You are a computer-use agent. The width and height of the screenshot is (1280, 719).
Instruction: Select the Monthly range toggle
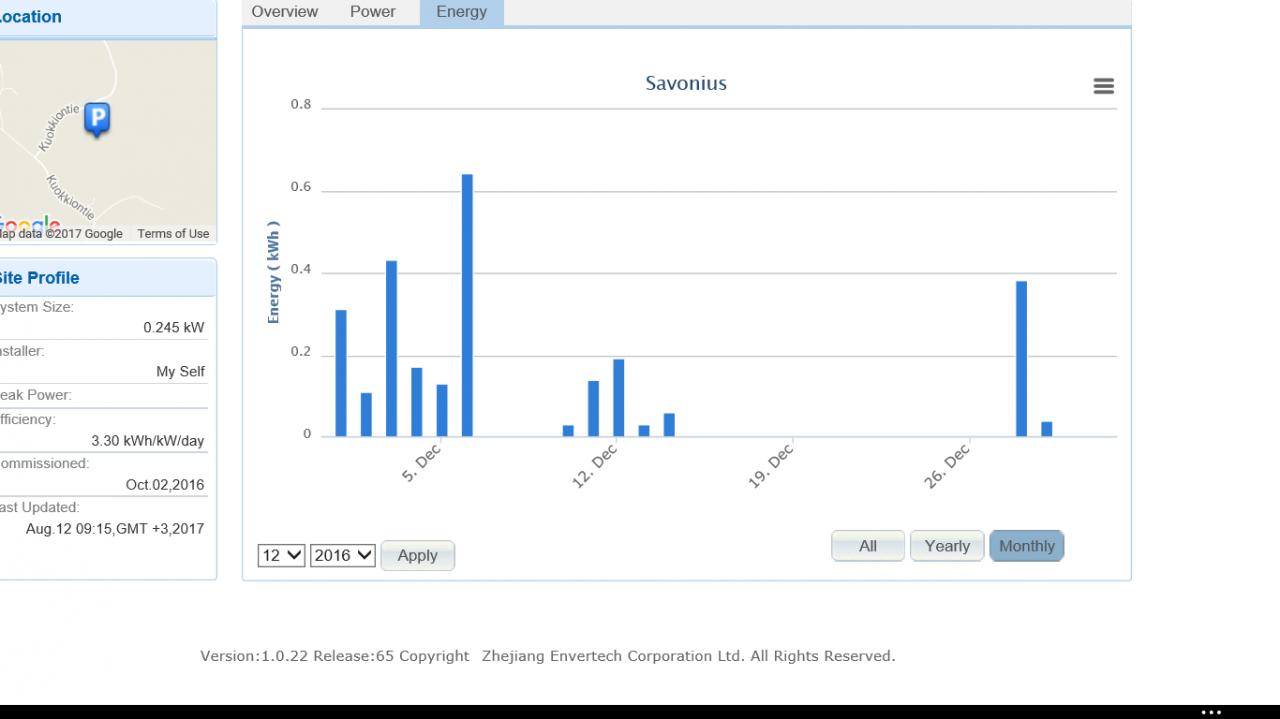pos(1027,546)
